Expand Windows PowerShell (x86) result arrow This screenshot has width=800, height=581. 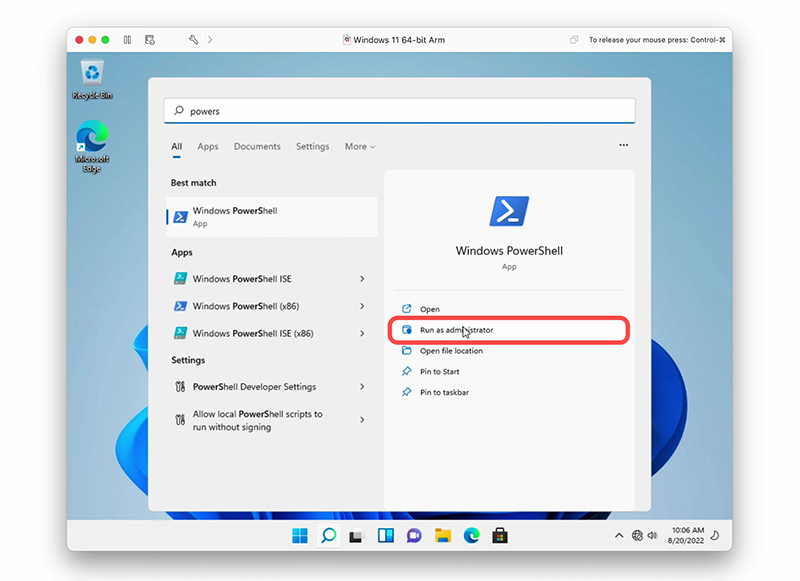point(362,306)
